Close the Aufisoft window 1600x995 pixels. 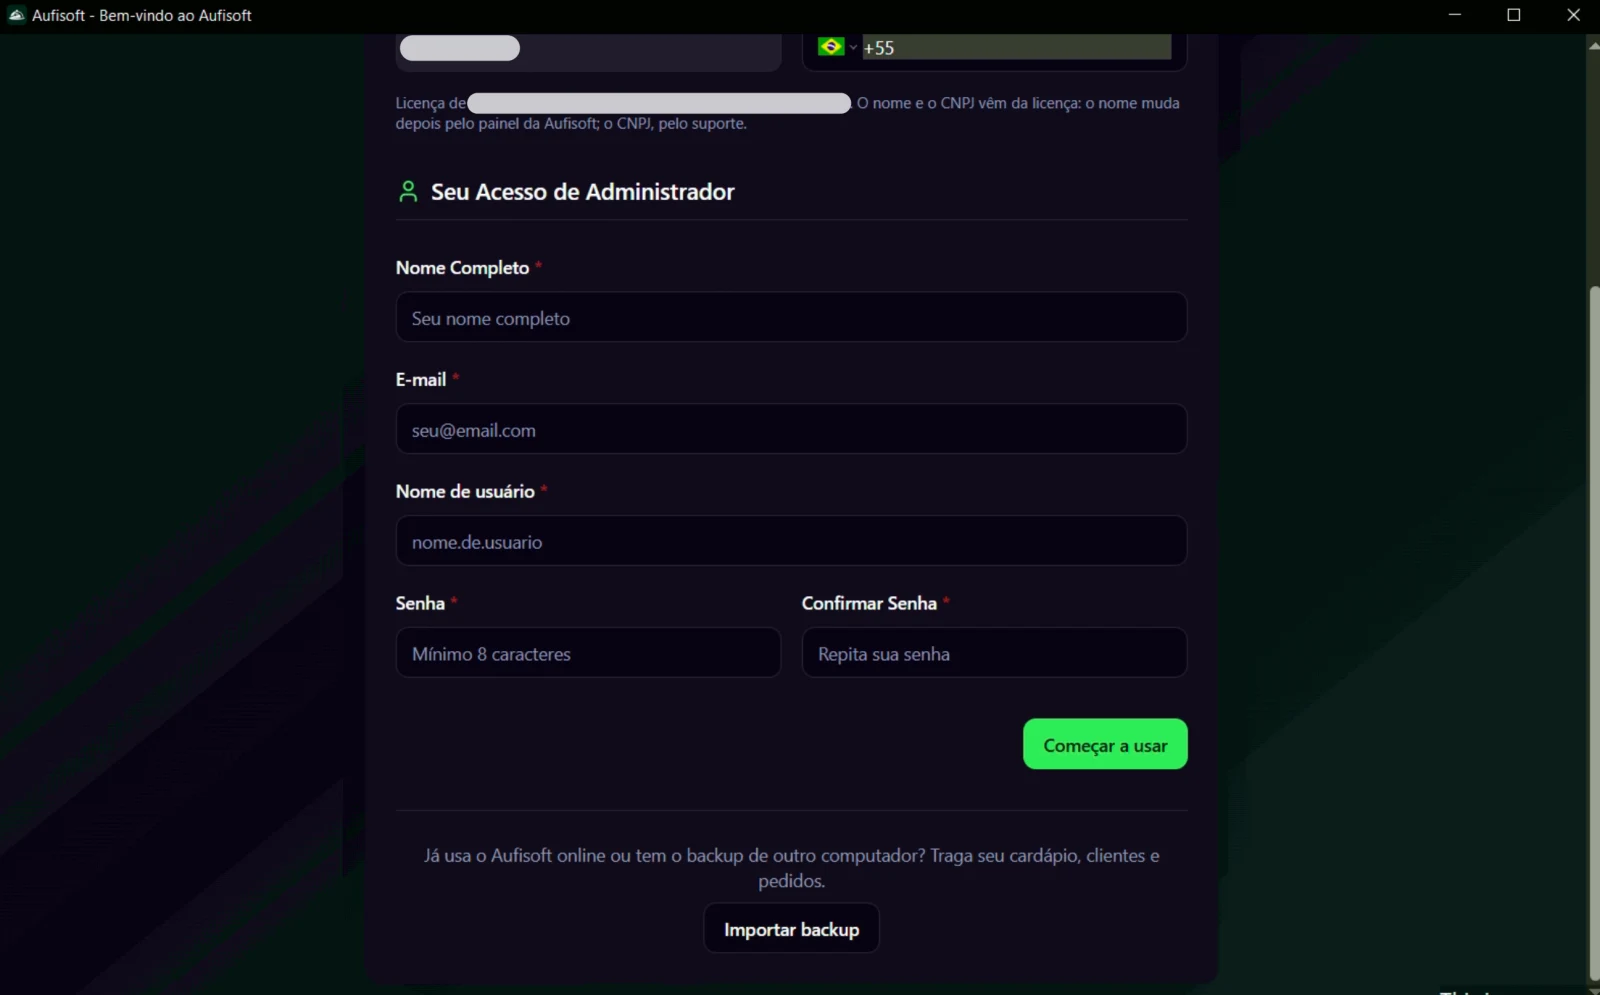tap(1573, 15)
